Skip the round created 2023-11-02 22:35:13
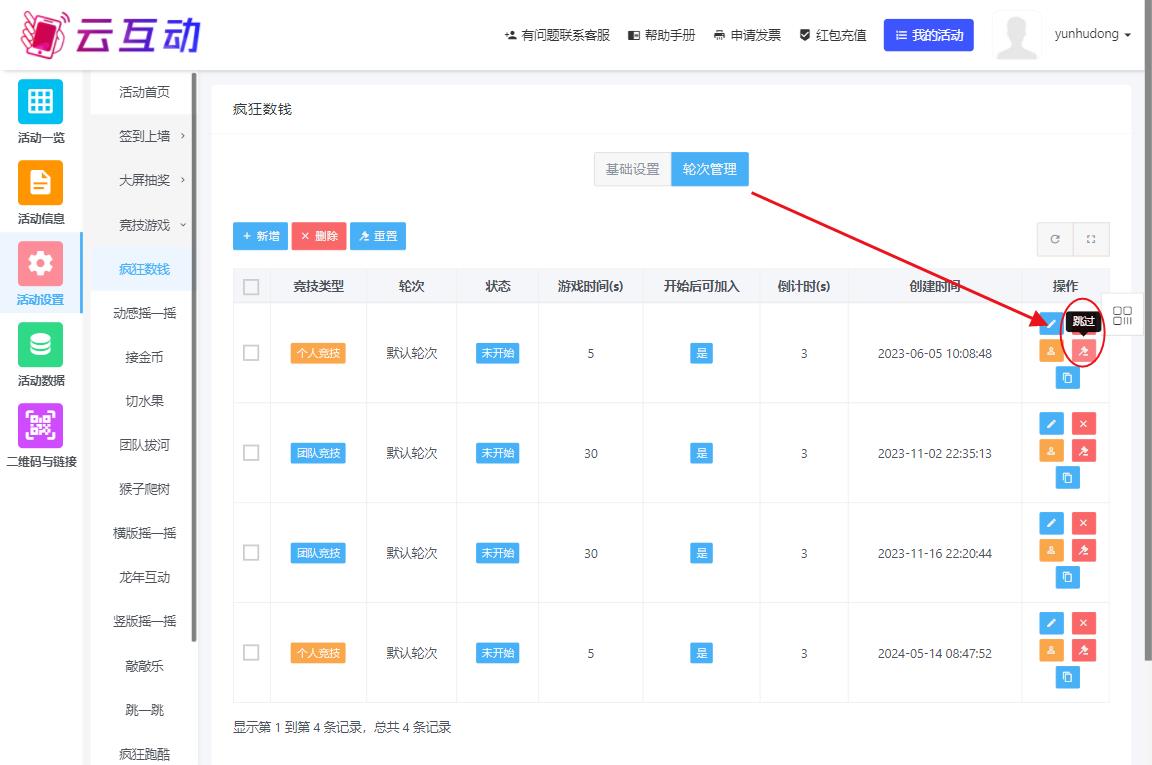The image size is (1152, 765). coord(1083,450)
